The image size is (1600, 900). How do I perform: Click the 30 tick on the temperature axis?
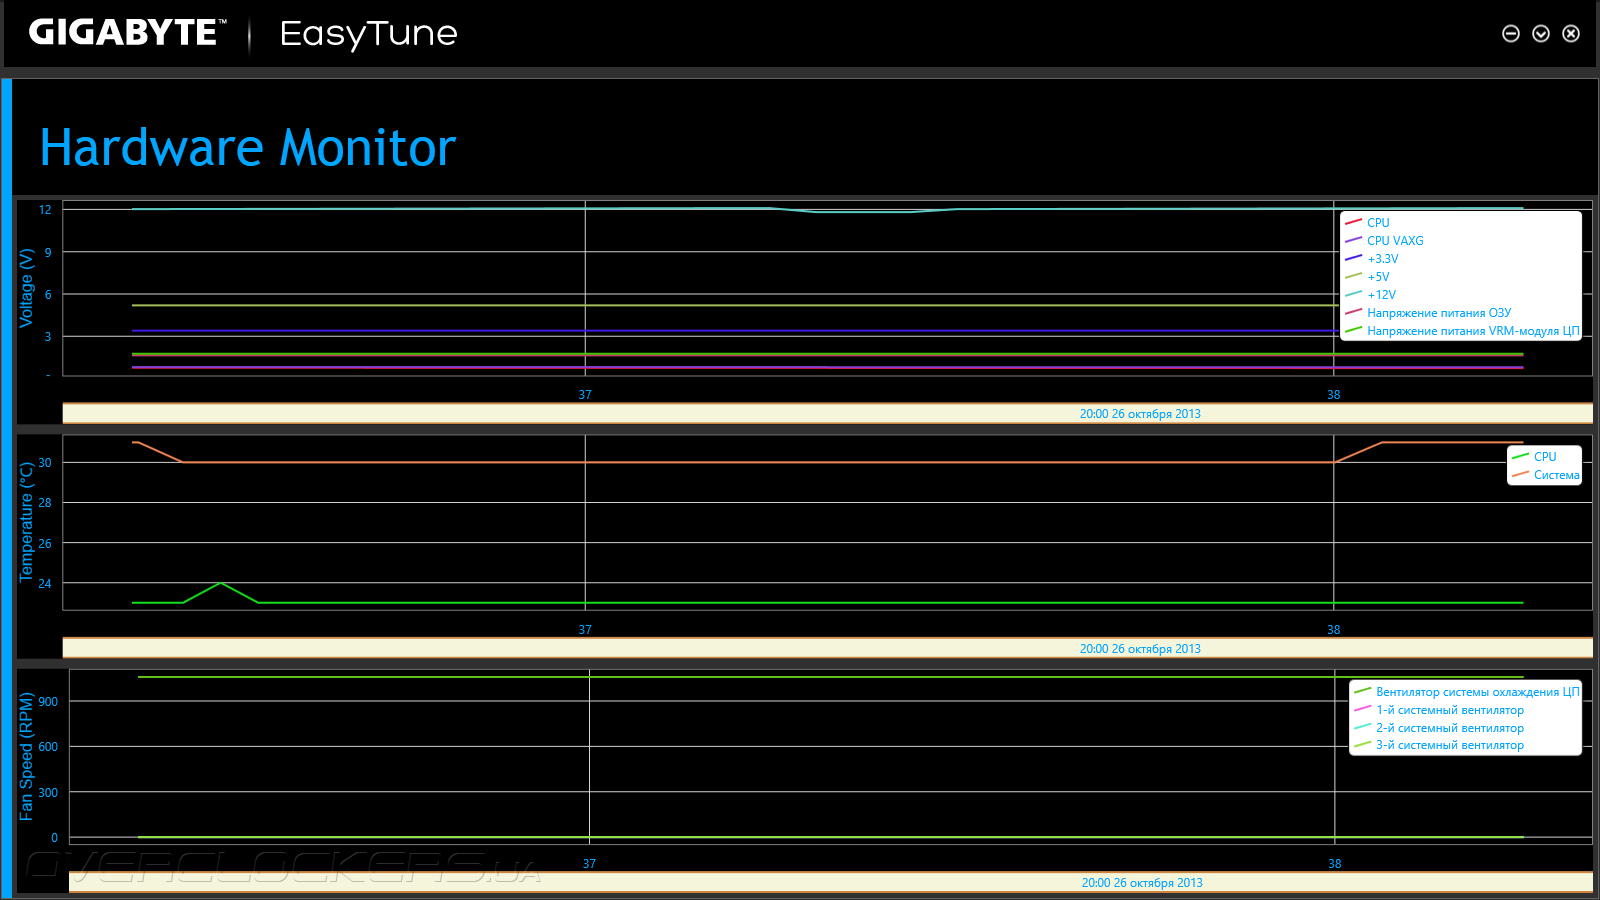pyautogui.click(x=45, y=463)
